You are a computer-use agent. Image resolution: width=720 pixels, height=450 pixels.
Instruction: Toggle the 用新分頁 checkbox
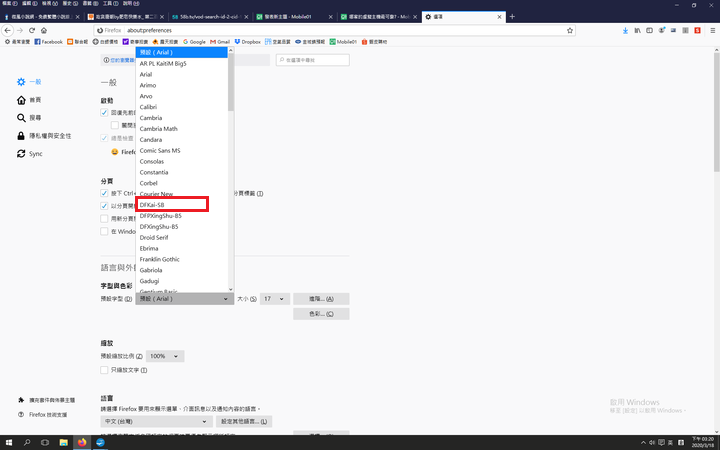pyautogui.click(x=104, y=219)
